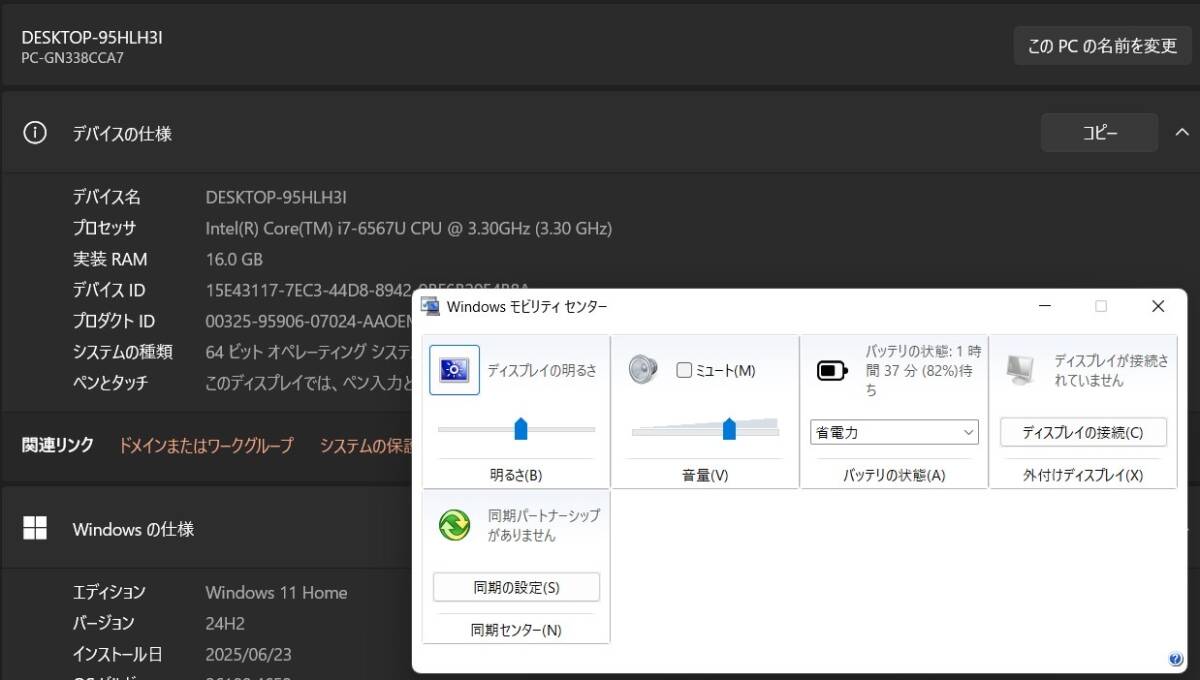Click the Windows の仕様 section header
1200x680 pixels.
pos(133,529)
